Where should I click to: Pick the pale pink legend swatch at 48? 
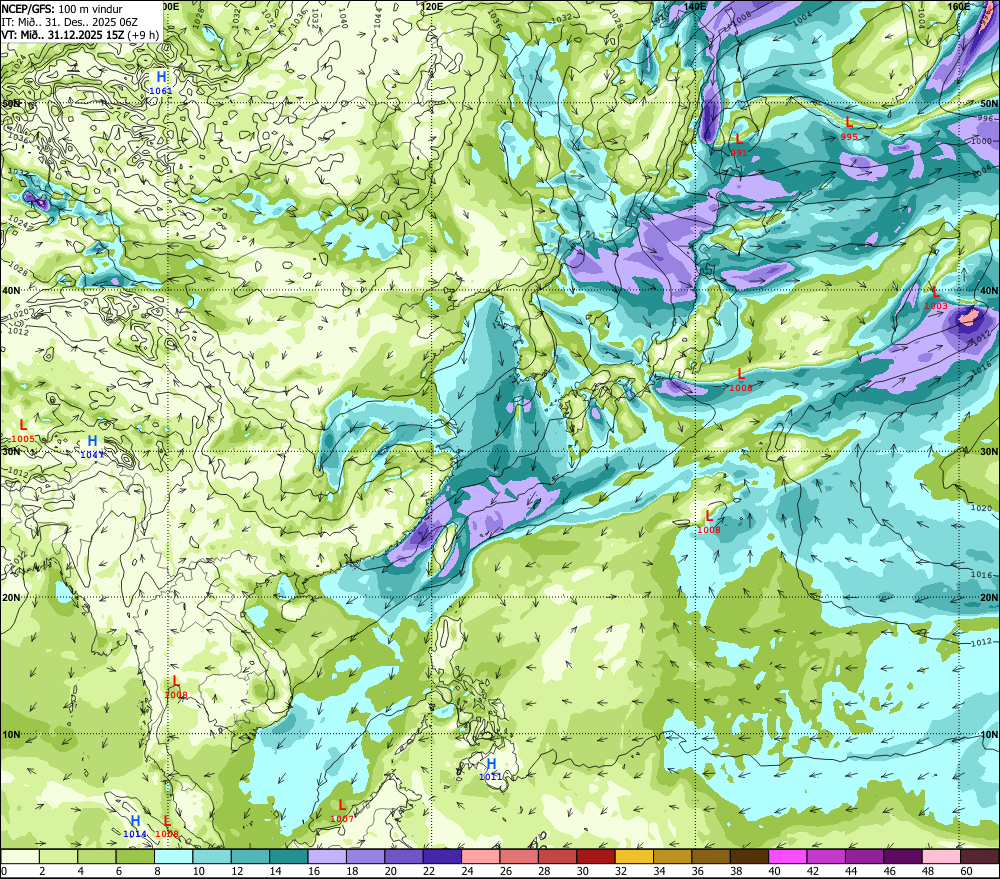pyautogui.click(x=942, y=856)
